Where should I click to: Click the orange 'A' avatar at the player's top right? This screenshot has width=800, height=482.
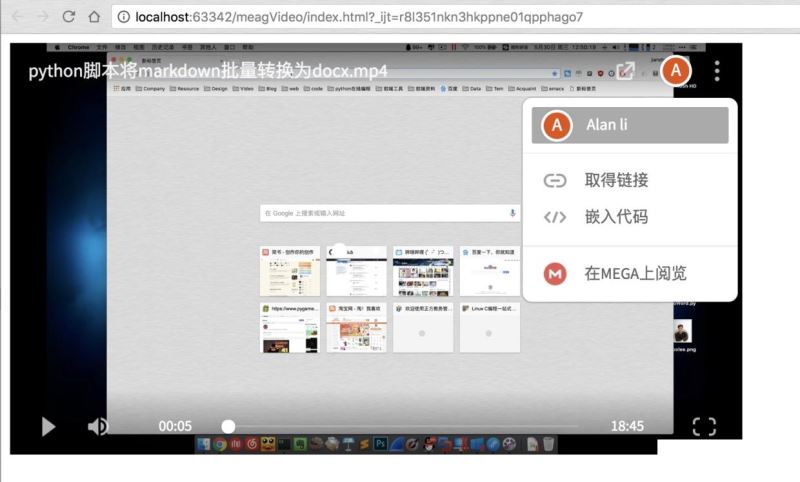click(x=676, y=70)
